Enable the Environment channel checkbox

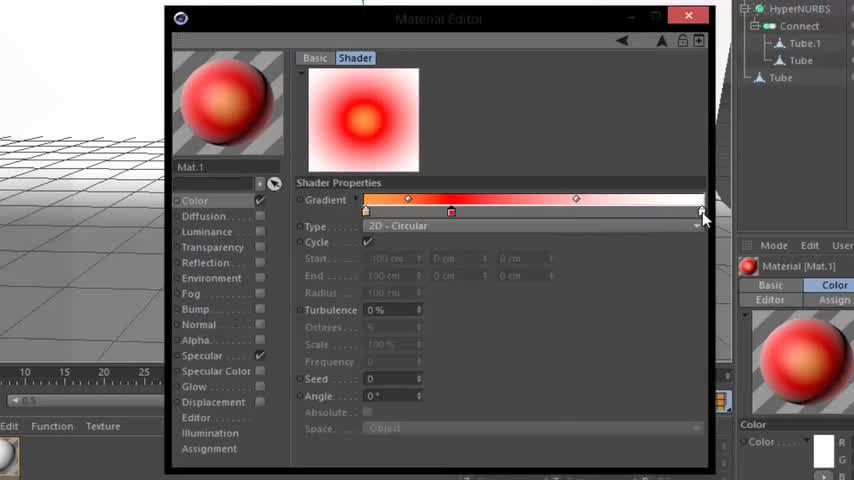(260, 278)
